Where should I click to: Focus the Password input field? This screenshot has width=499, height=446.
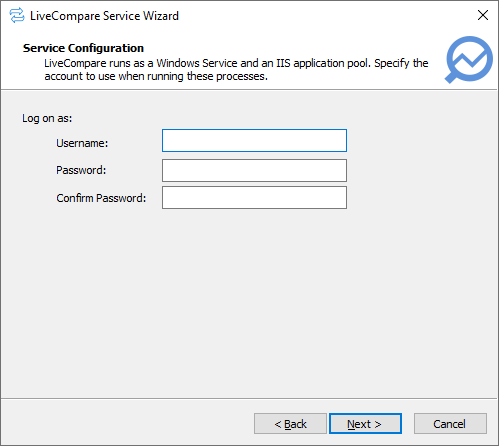(254, 170)
